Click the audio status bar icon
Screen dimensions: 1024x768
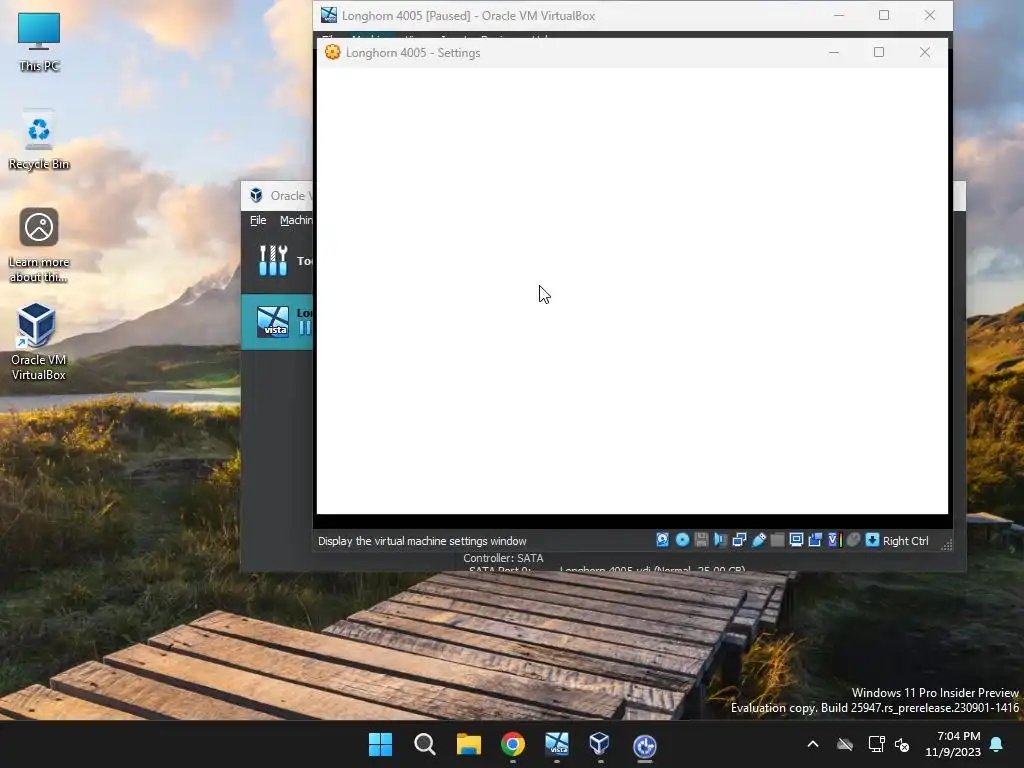(720, 539)
